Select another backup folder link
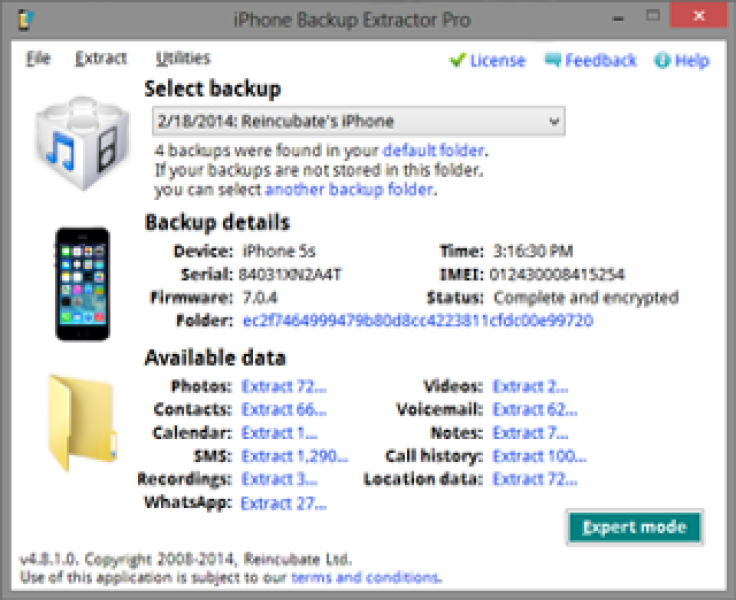 (x=349, y=189)
